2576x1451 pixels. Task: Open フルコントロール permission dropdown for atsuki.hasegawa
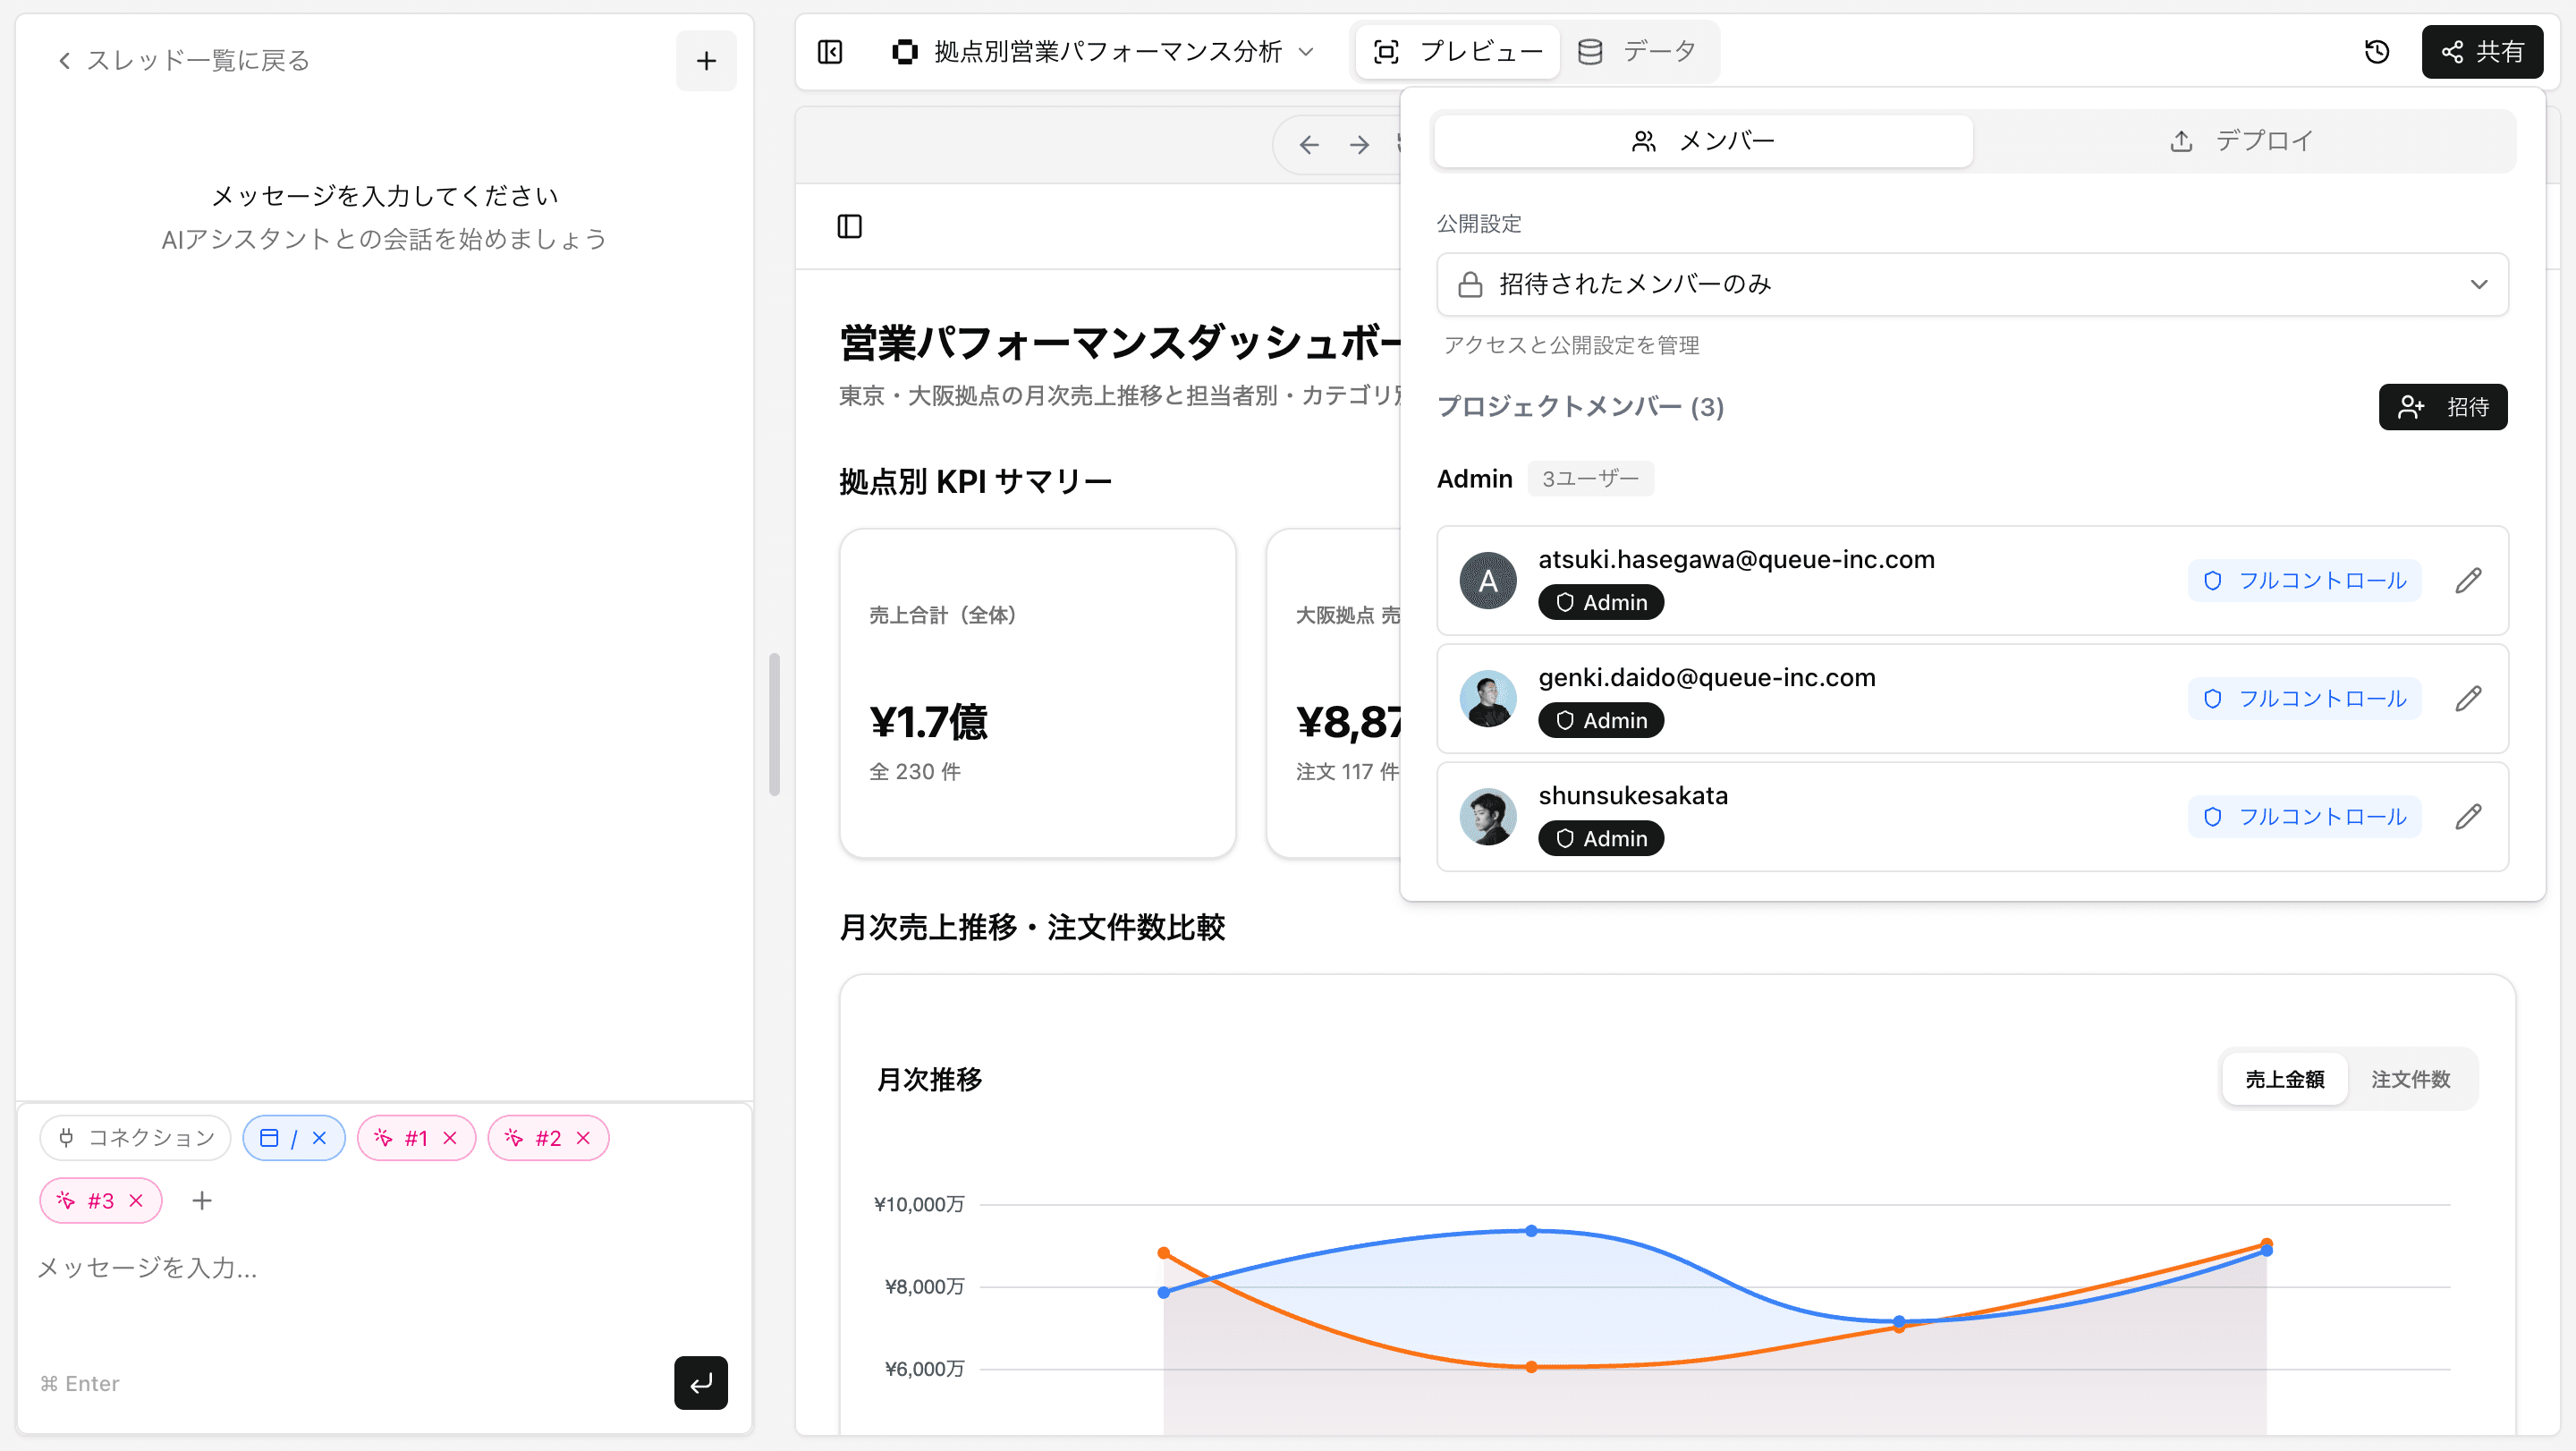coord(2304,580)
